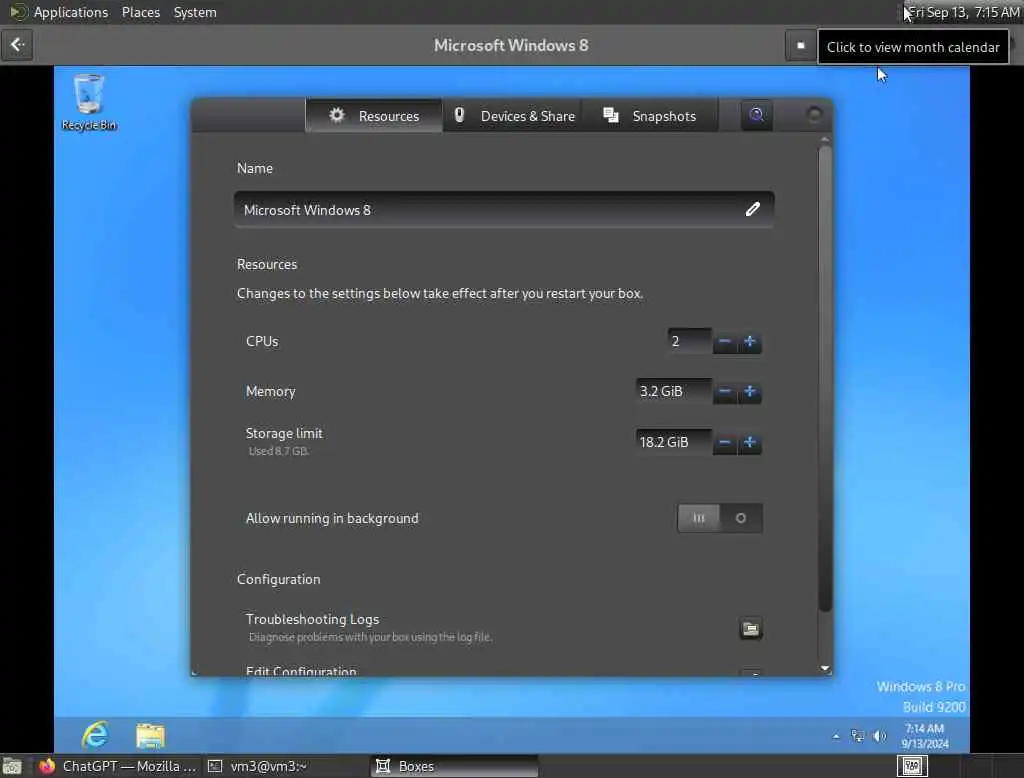Click the back arrow in Boxes header
Screen dimensions: 1024x778
17,45
